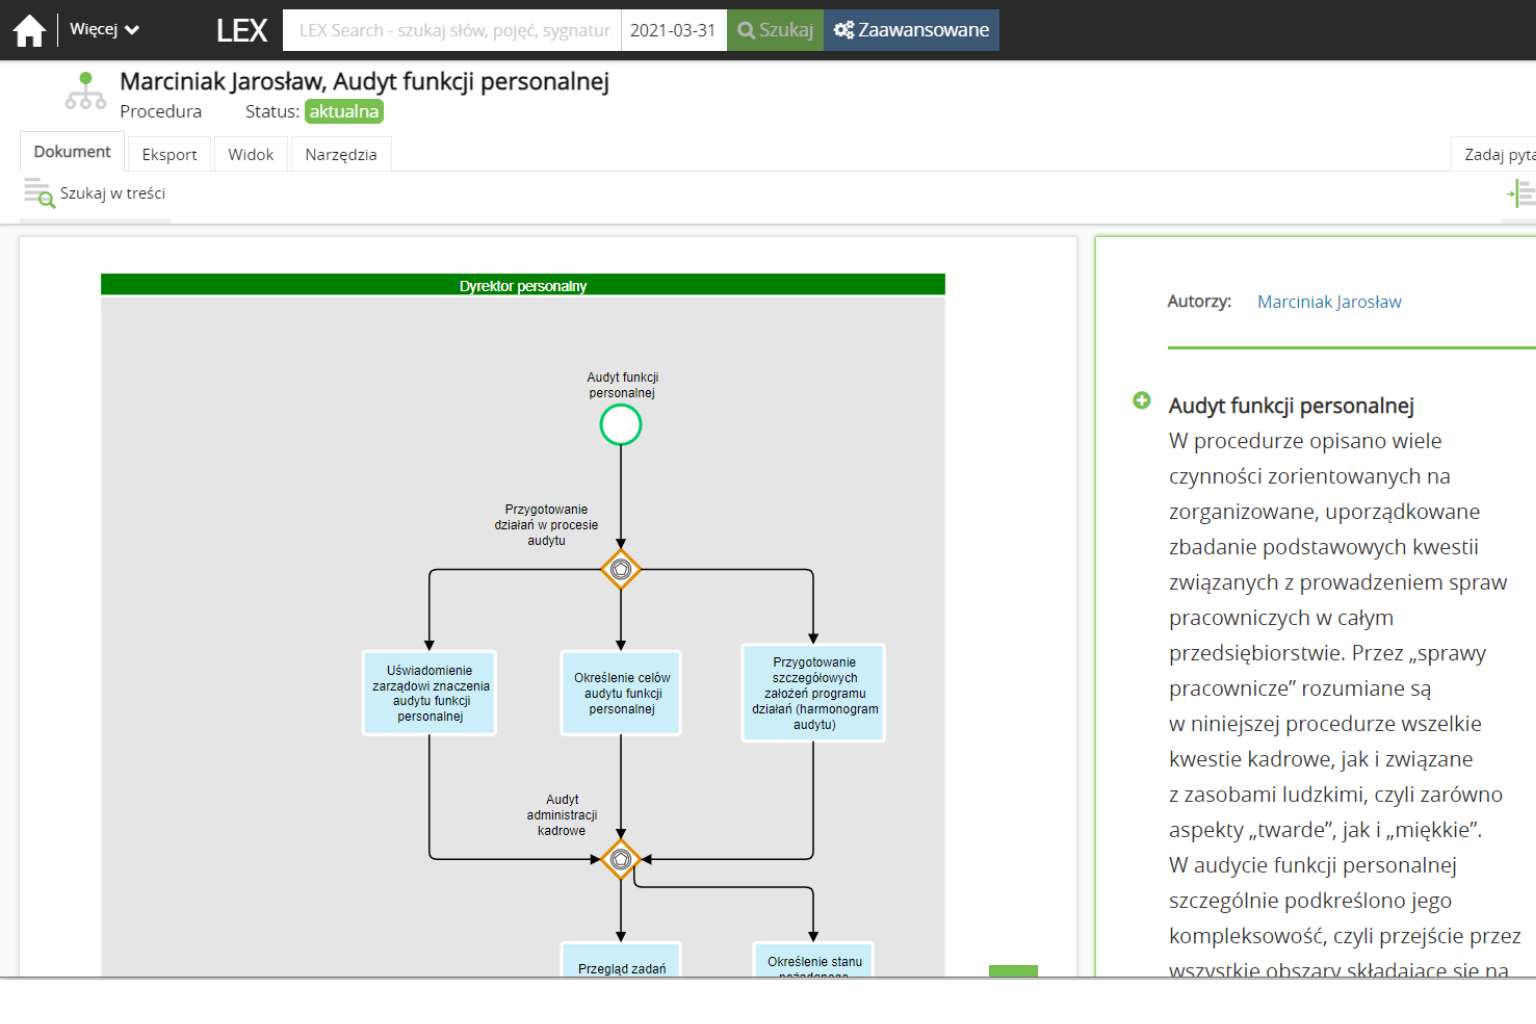Expand Audyt funkcji personalnej section plus icon
The width and height of the screenshot is (1536, 1024).
point(1141,401)
